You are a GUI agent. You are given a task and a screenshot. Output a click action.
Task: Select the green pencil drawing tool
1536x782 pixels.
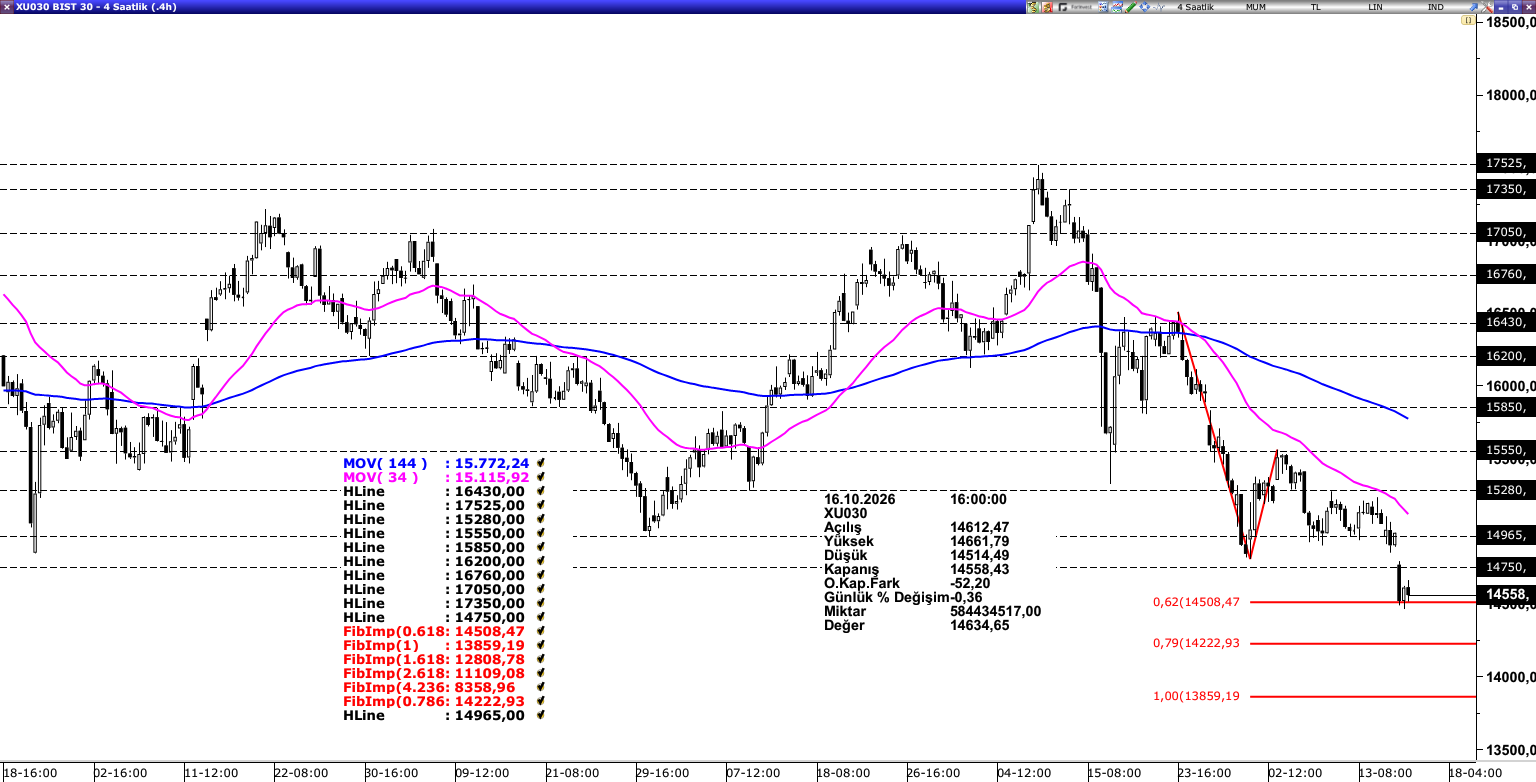pos(1131,7)
